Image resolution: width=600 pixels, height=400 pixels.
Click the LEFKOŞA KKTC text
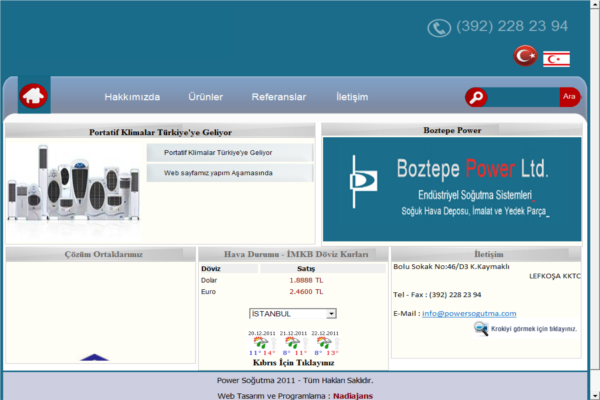555,276
